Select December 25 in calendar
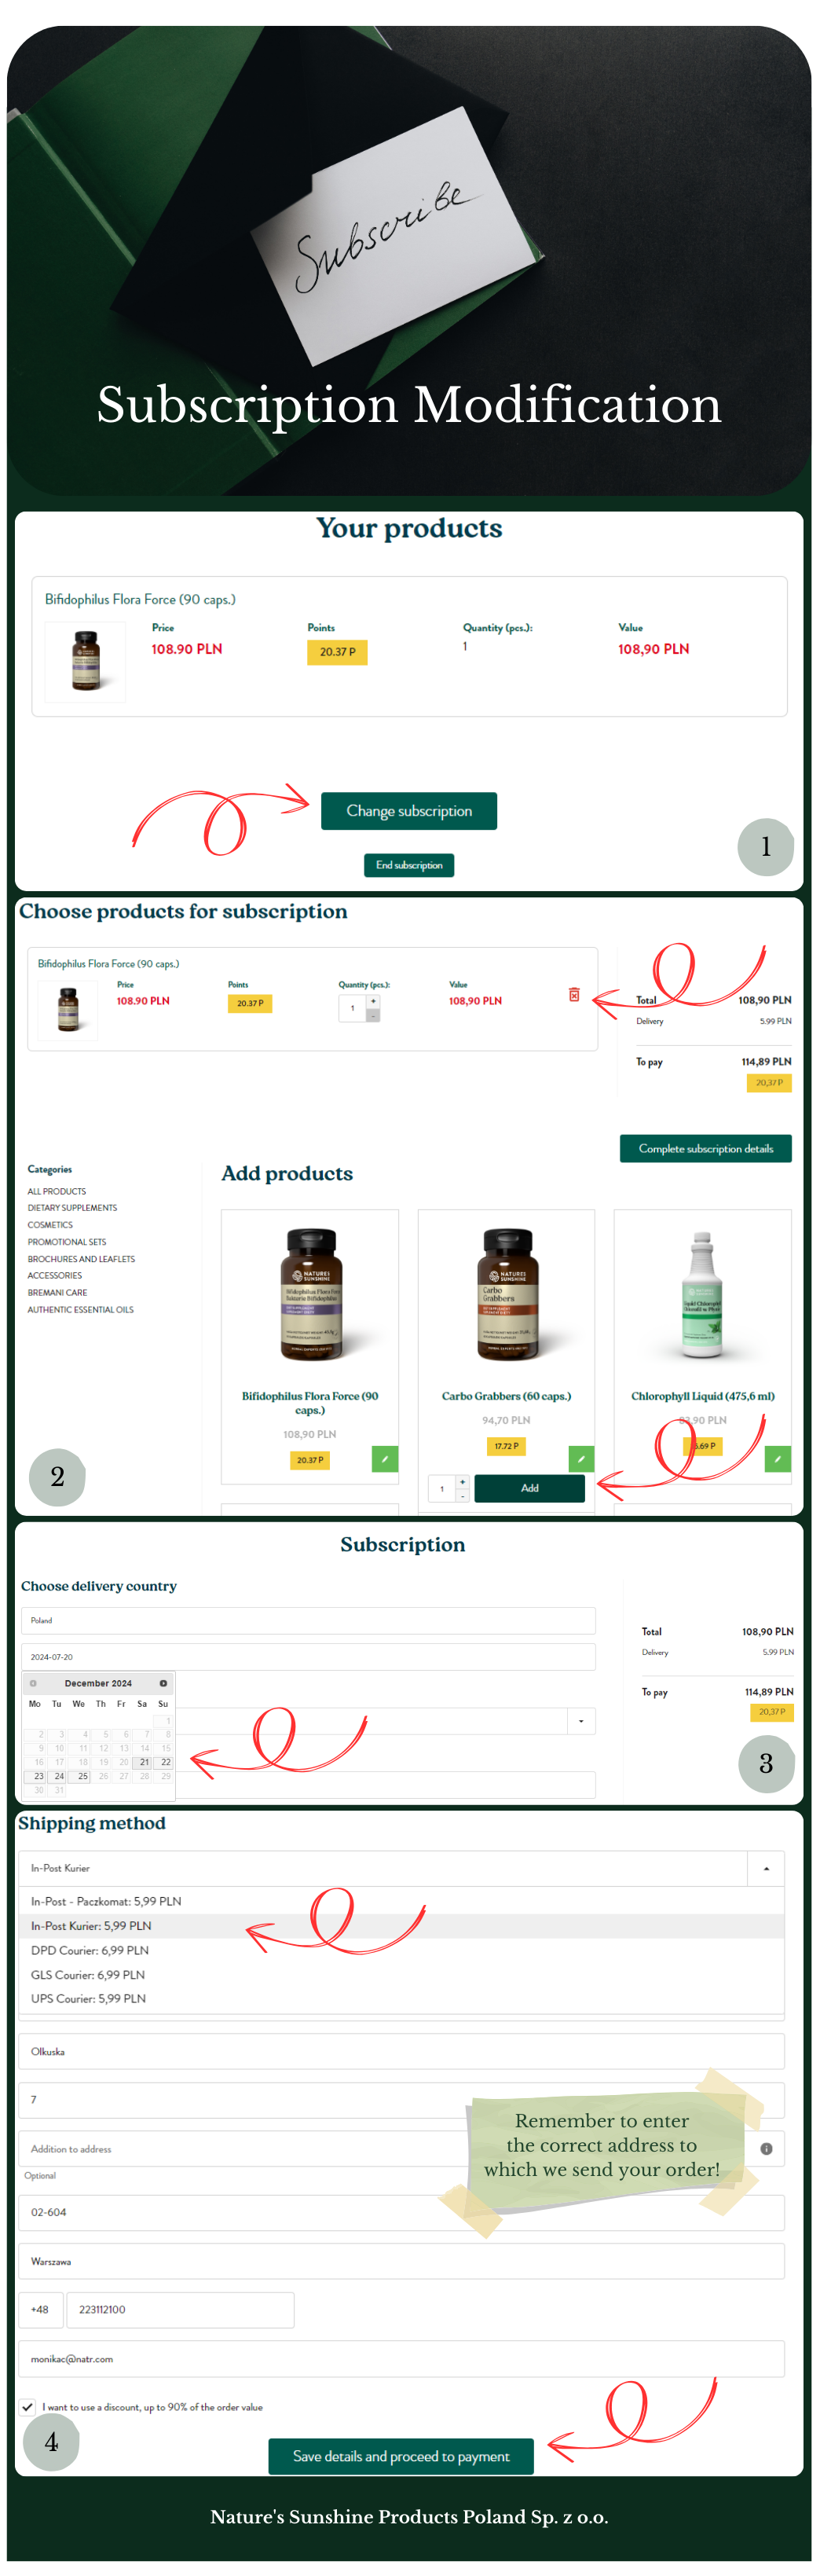Viewport: 820px width, 2576px height. tap(82, 1776)
